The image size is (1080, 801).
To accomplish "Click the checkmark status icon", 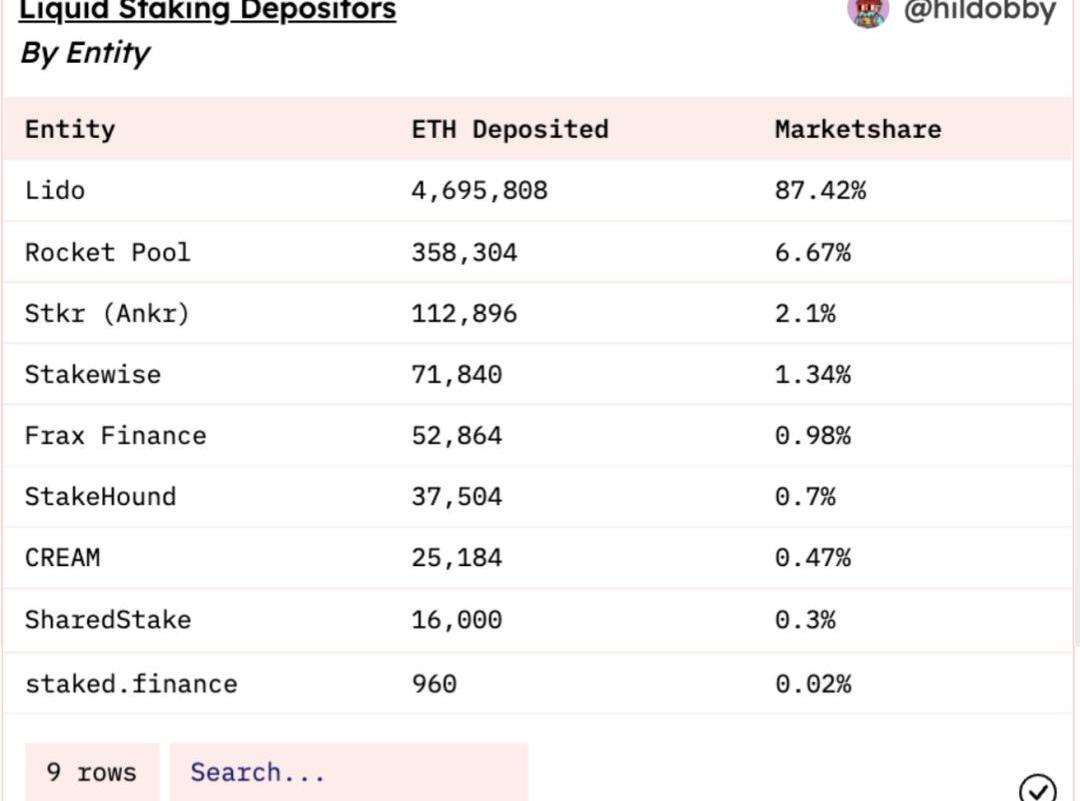I will coord(1038,789).
